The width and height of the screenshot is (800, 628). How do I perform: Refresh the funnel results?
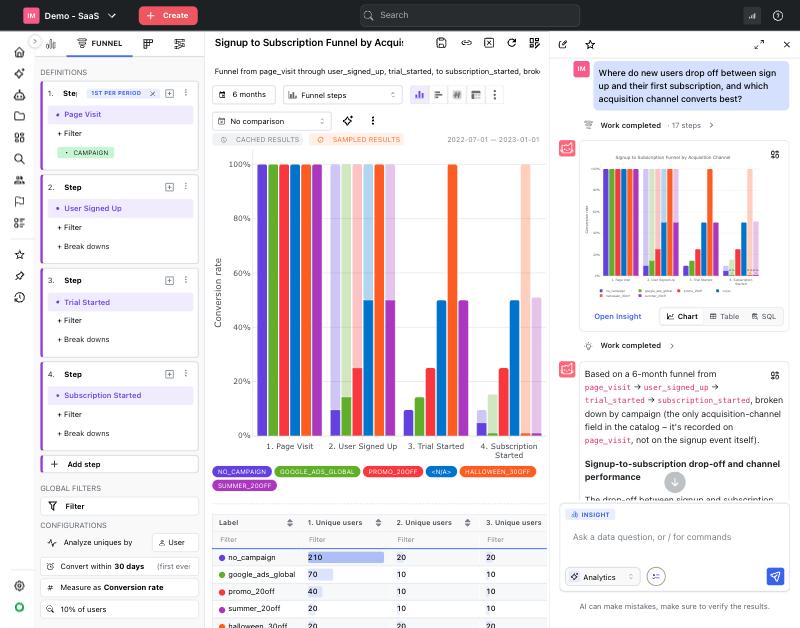point(512,43)
